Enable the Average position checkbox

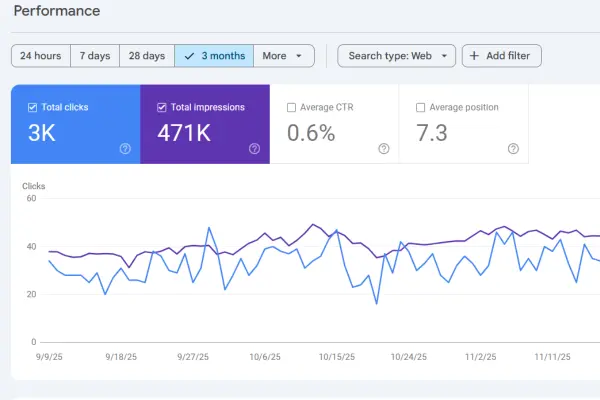tap(421, 107)
